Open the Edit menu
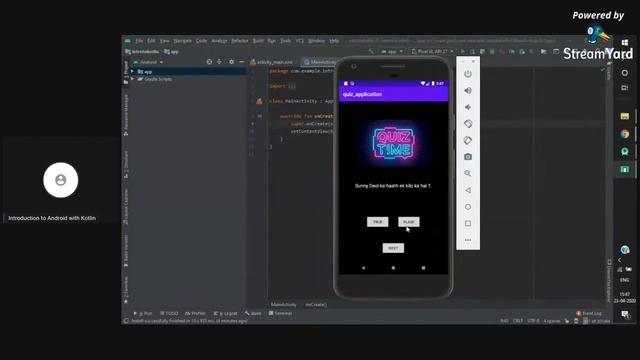The width and height of the screenshot is (640, 360). coord(151,41)
